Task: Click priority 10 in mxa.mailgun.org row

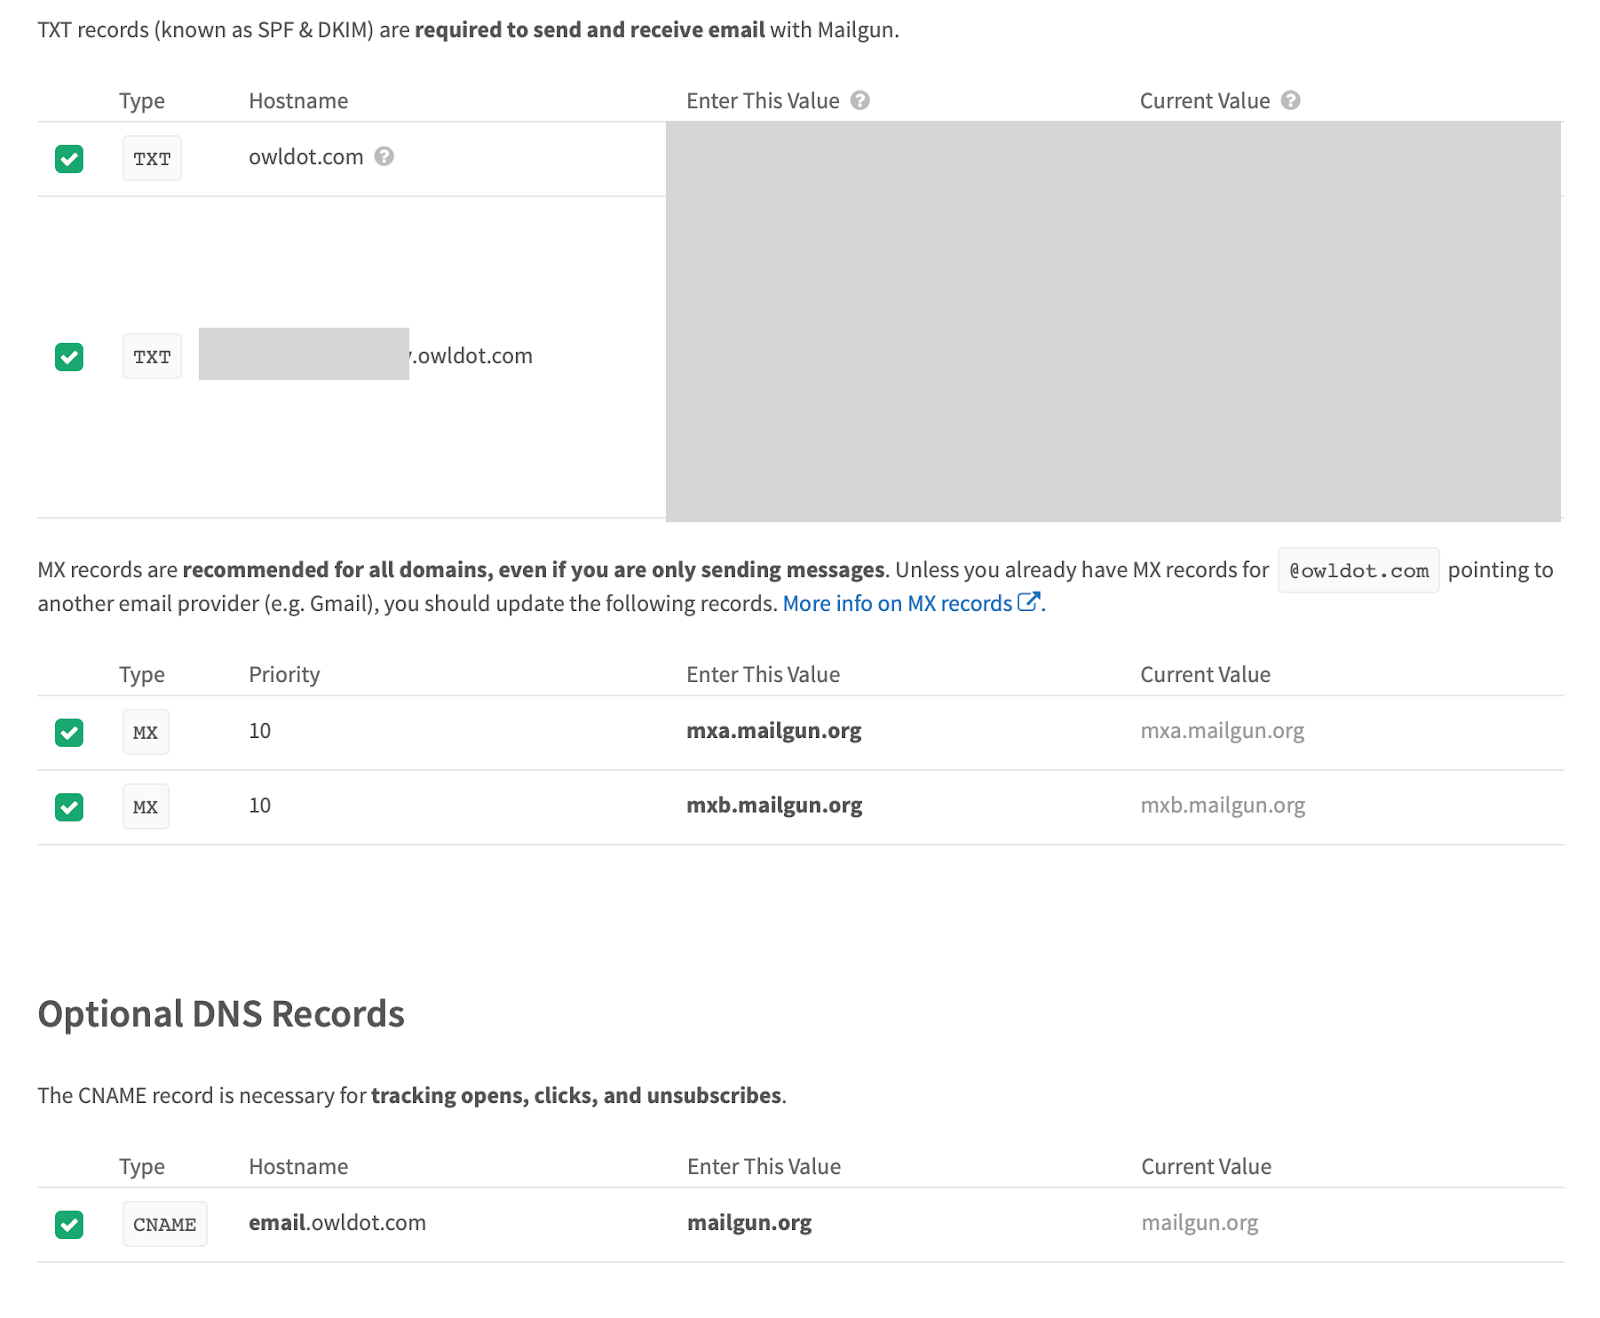Action: pyautogui.click(x=260, y=731)
